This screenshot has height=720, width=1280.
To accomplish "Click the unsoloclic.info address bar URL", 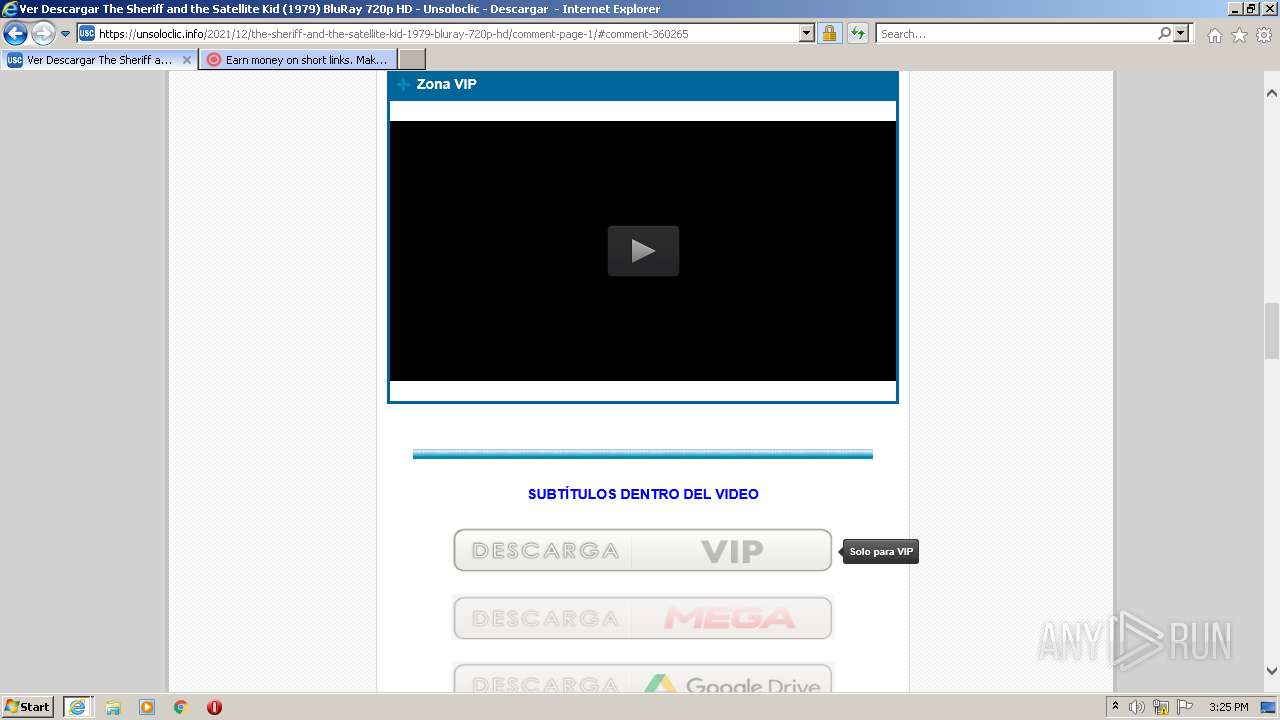I will pyautogui.click(x=394, y=34).
